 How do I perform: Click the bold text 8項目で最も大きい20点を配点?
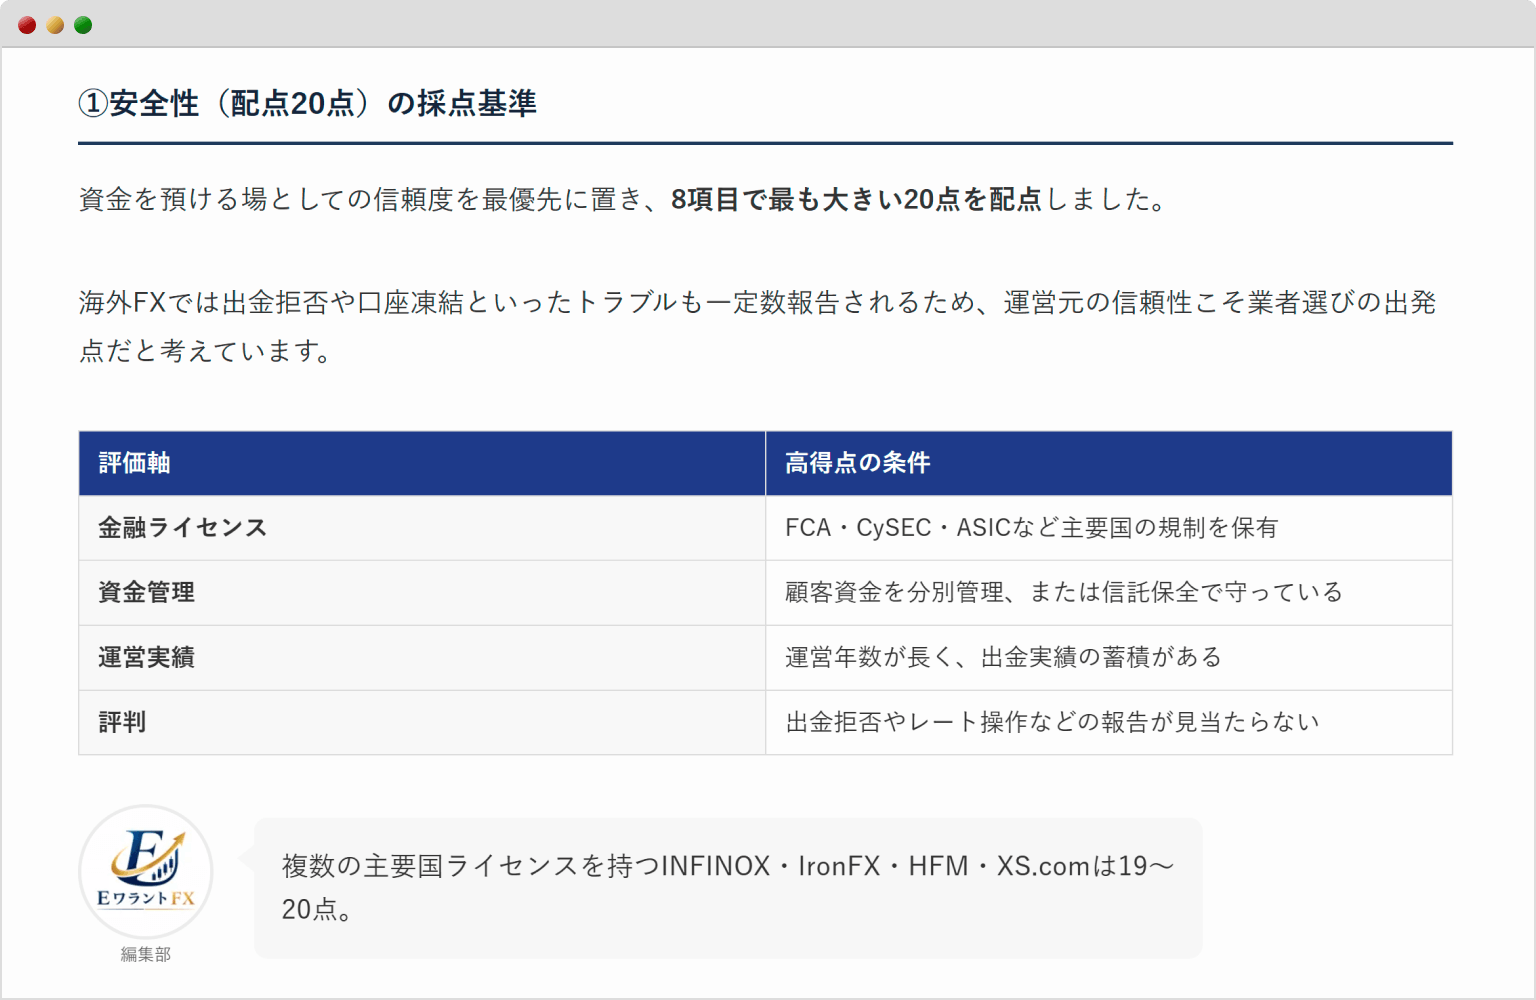856,200
